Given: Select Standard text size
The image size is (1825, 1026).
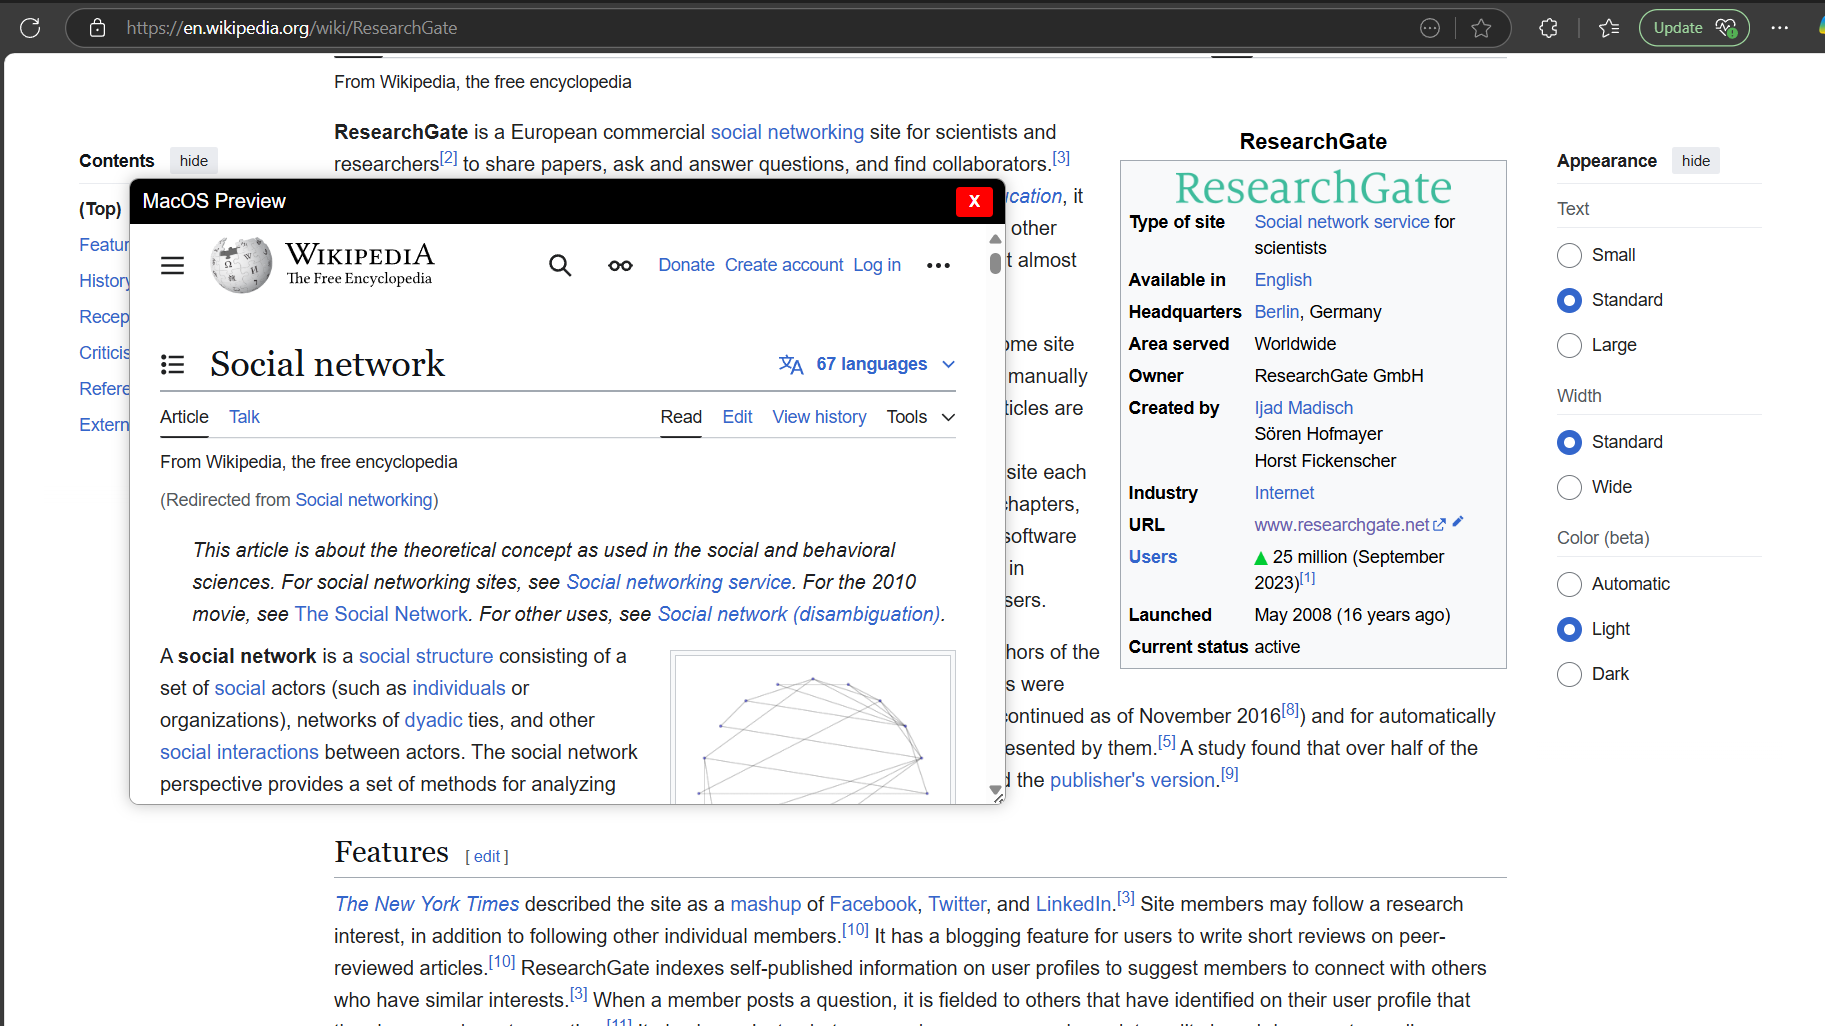Looking at the screenshot, I should (x=1569, y=300).
